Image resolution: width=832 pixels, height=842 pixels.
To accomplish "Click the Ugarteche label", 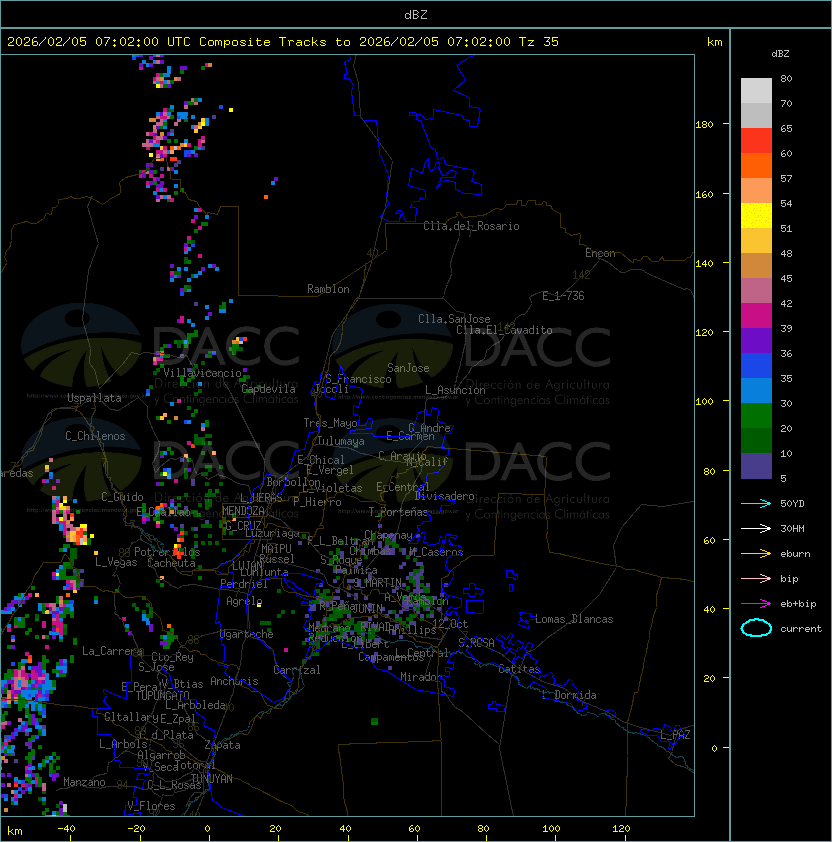I will click(247, 634).
